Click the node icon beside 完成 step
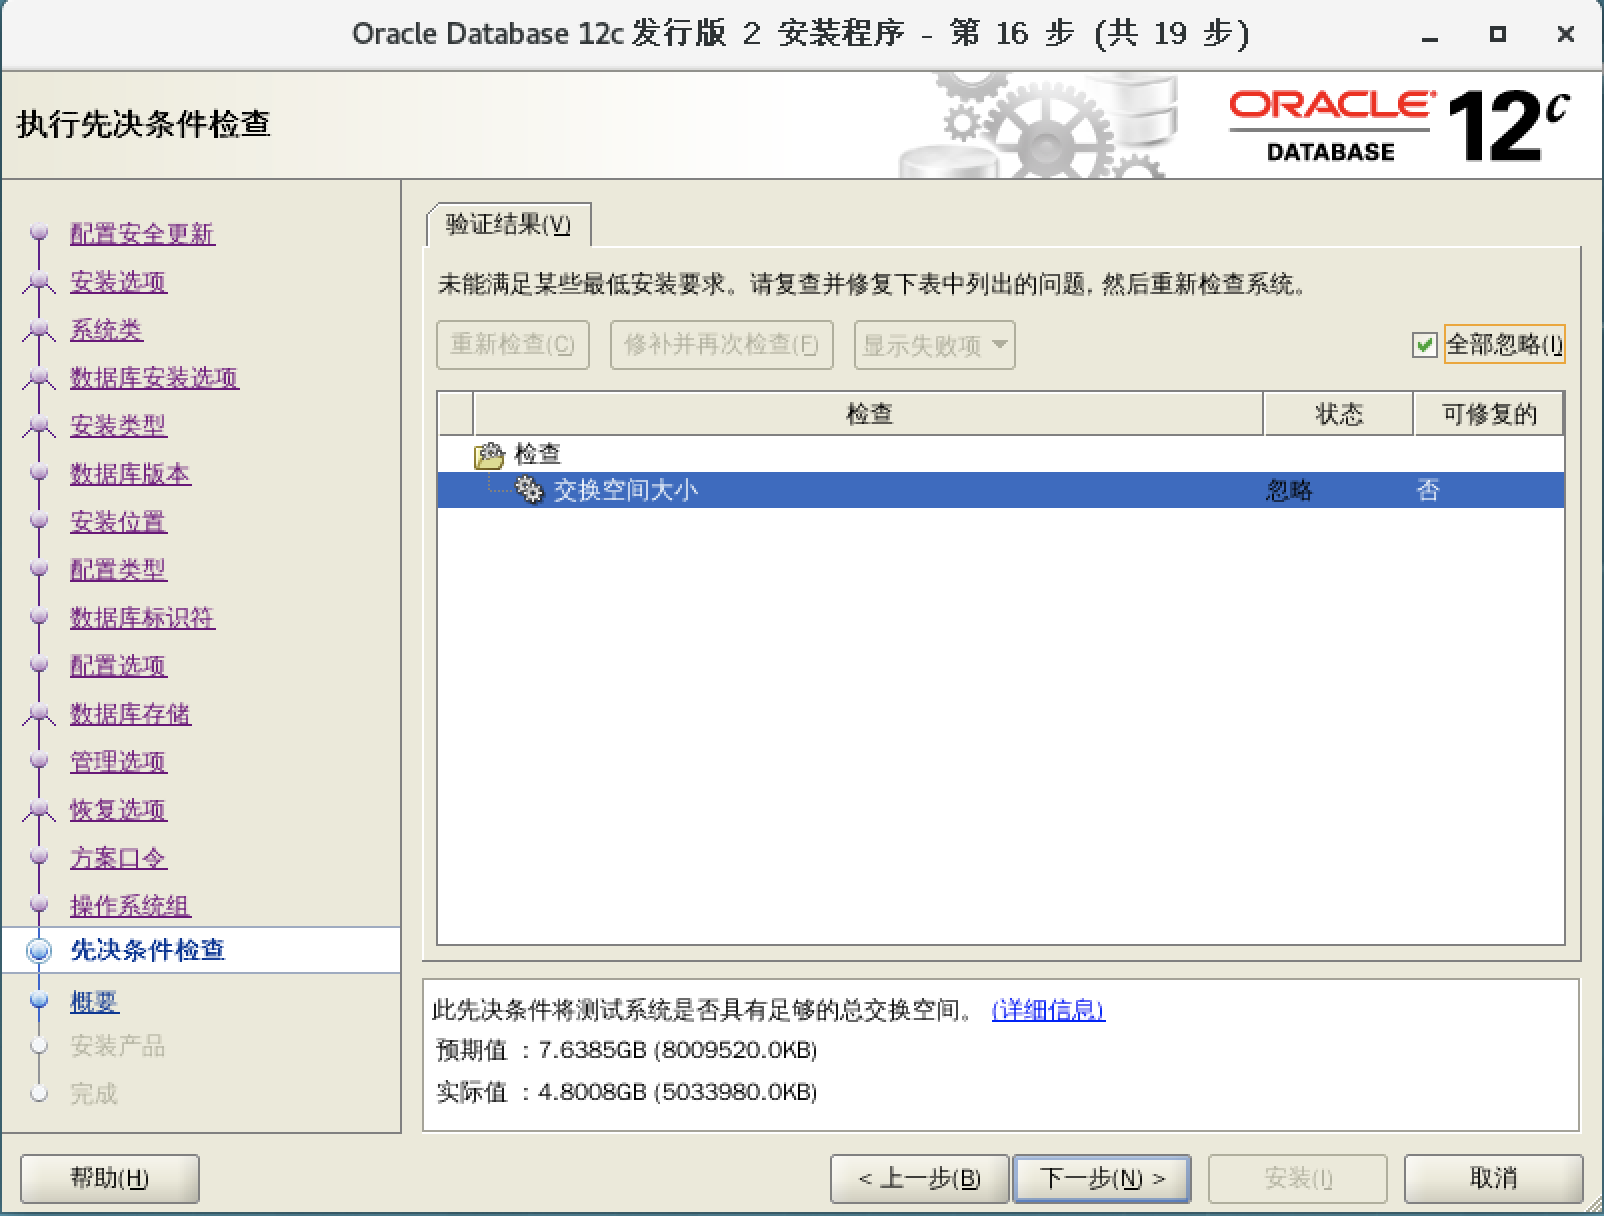 coord(39,1094)
